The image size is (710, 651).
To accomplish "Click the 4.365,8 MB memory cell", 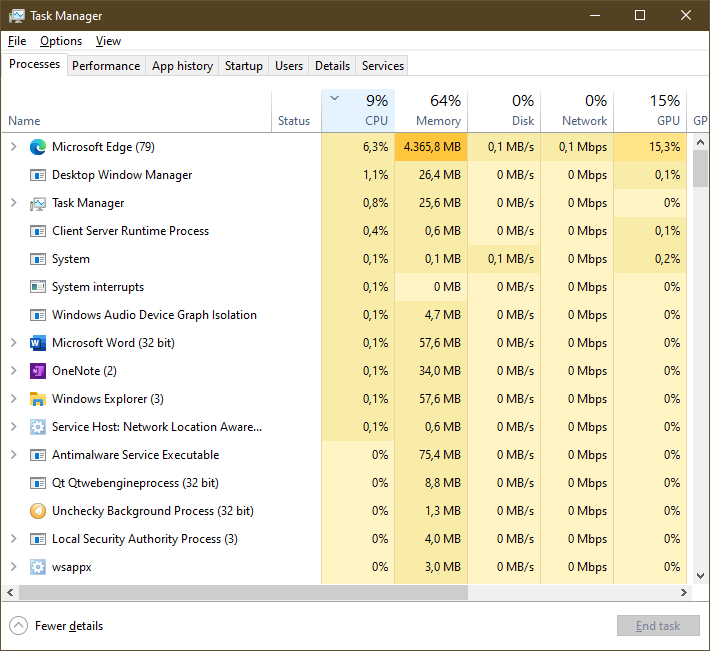I will [431, 147].
